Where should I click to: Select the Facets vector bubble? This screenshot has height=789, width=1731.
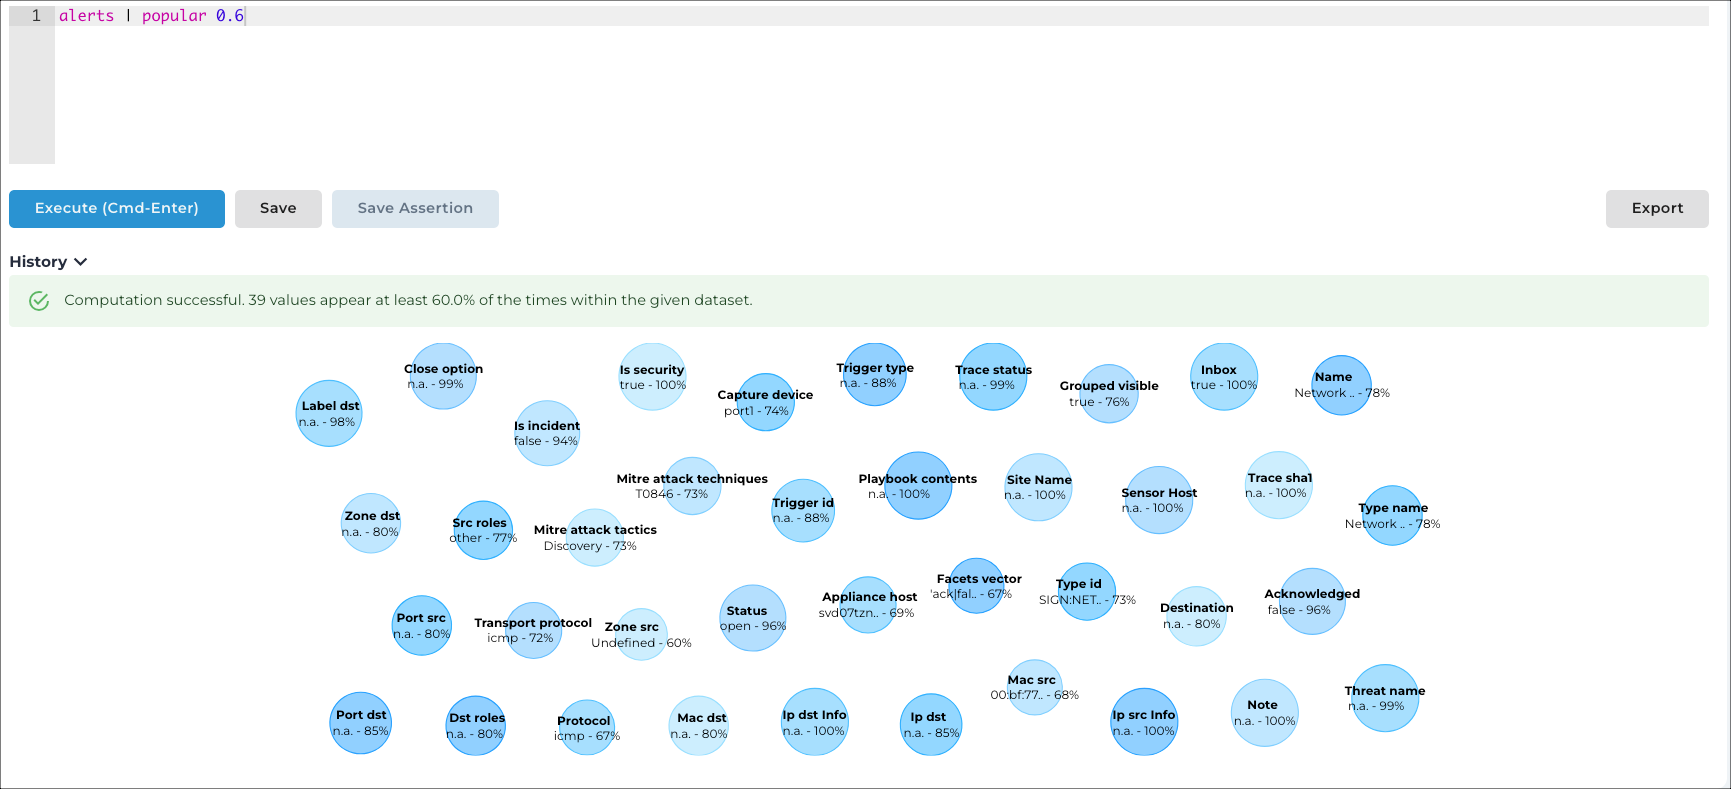click(977, 586)
